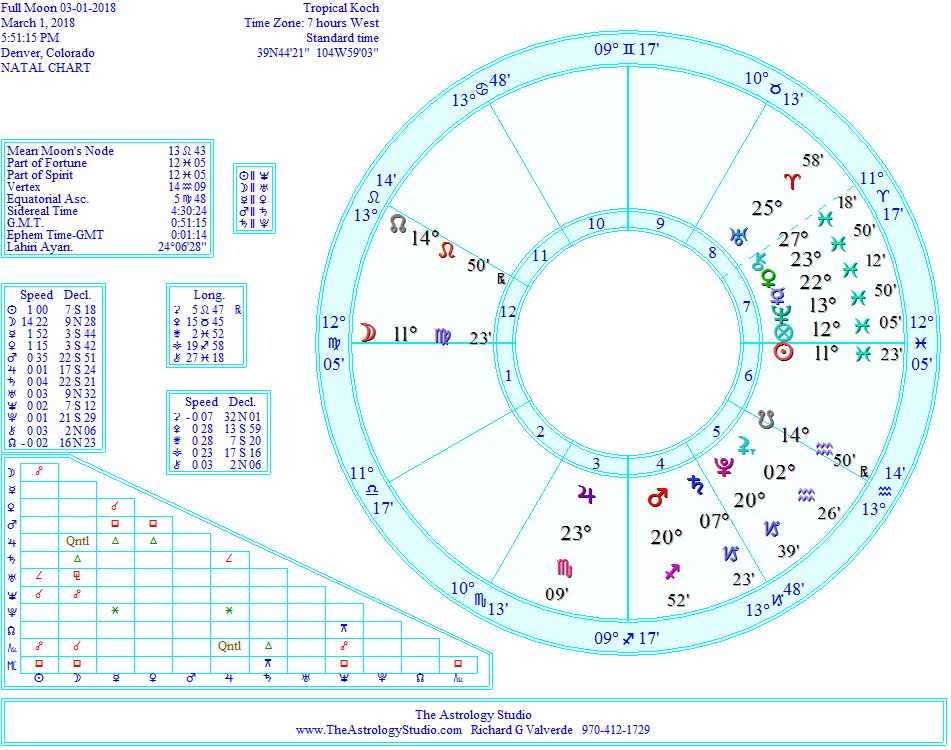The image size is (951, 750).
Task: Click "The Astrology Studio" footer title
Action: tap(474, 714)
